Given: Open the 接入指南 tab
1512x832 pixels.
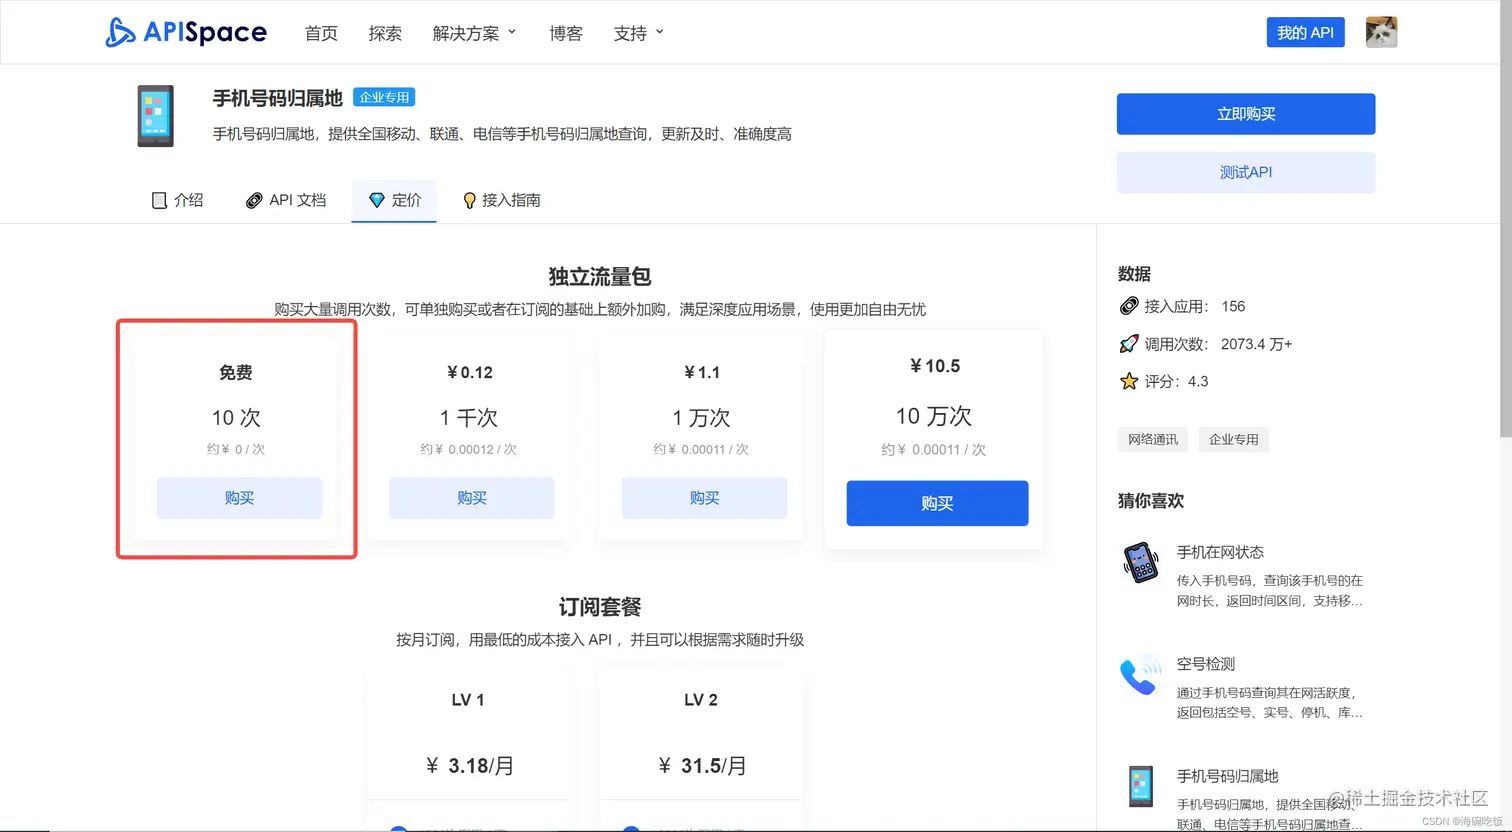Looking at the screenshot, I should point(502,199).
